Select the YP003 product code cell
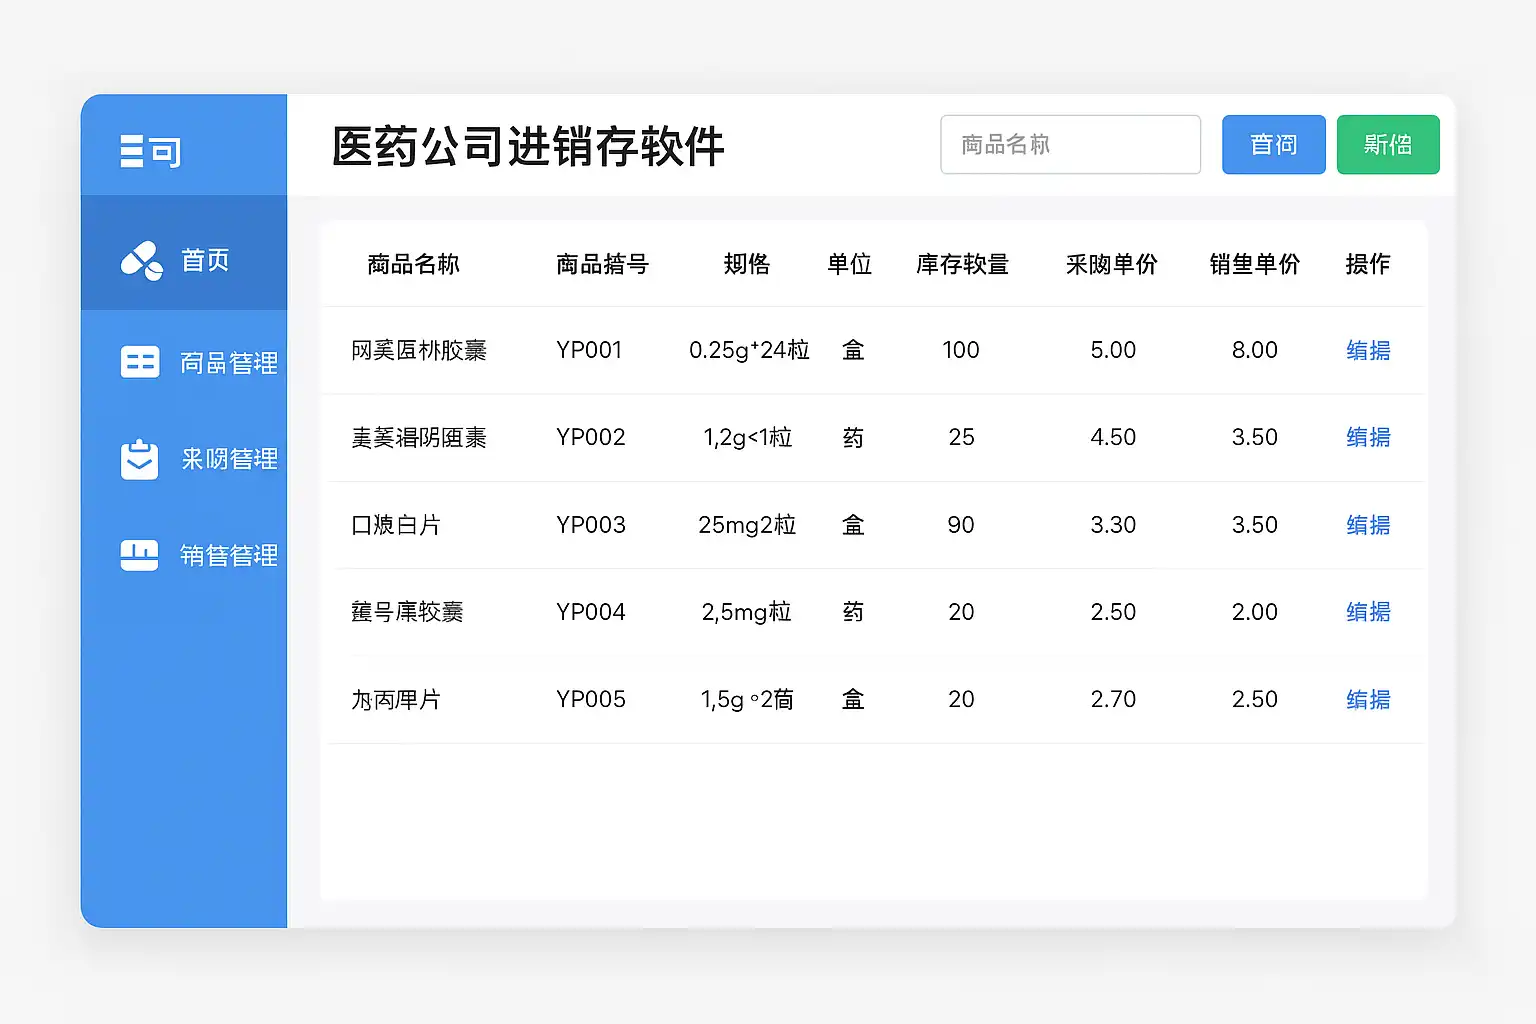1536x1024 pixels. click(x=590, y=525)
